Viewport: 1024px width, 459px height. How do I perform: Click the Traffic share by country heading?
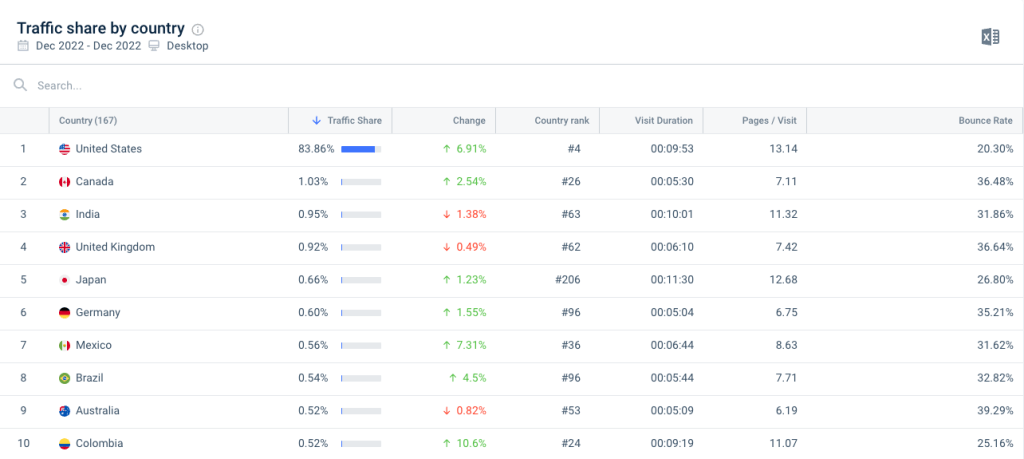tap(101, 28)
